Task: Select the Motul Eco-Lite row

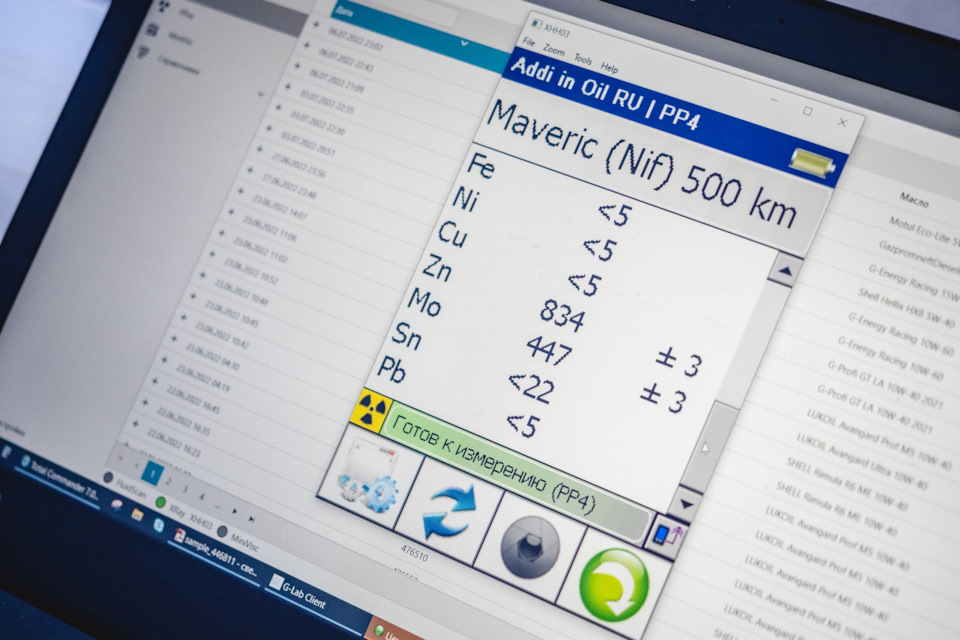Action: (923, 230)
